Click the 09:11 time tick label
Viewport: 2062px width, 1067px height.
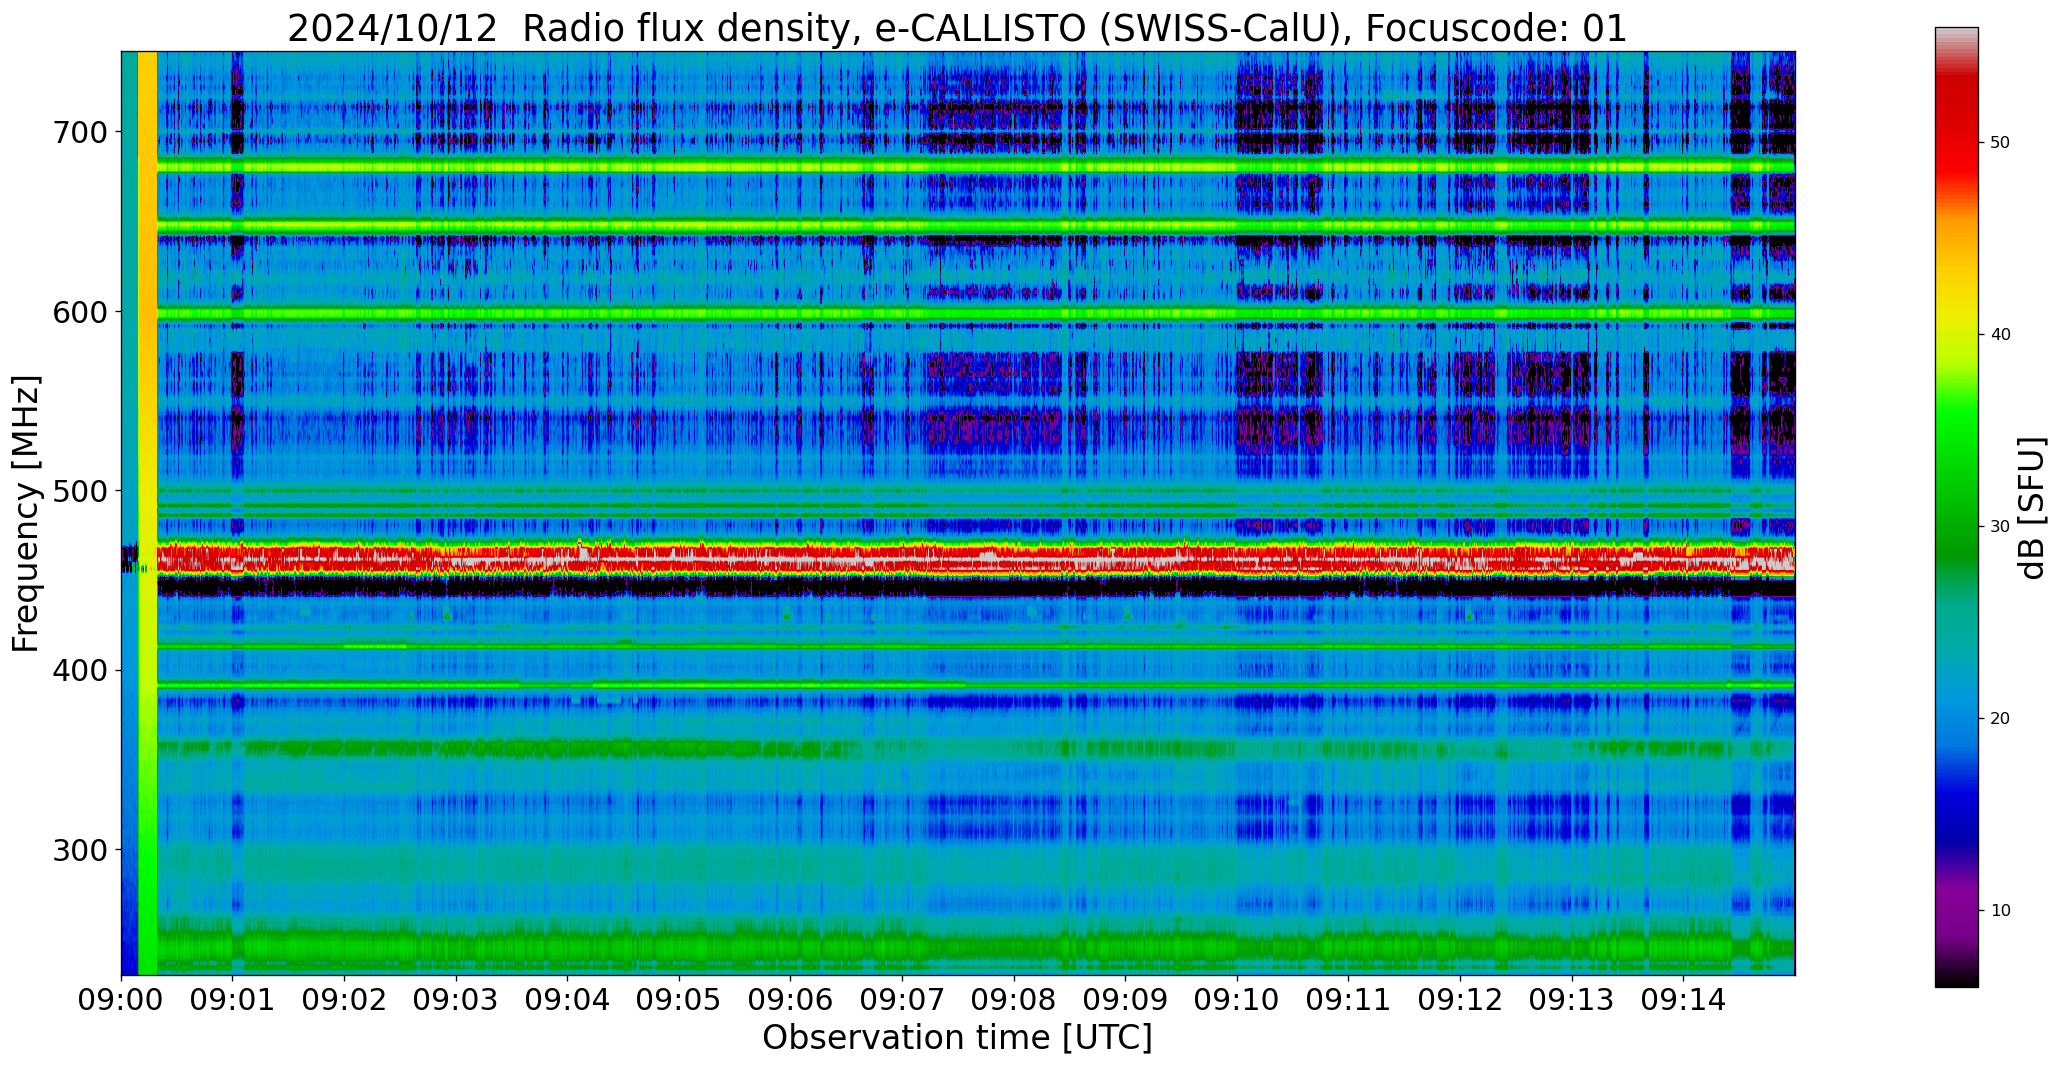(x=1348, y=1000)
